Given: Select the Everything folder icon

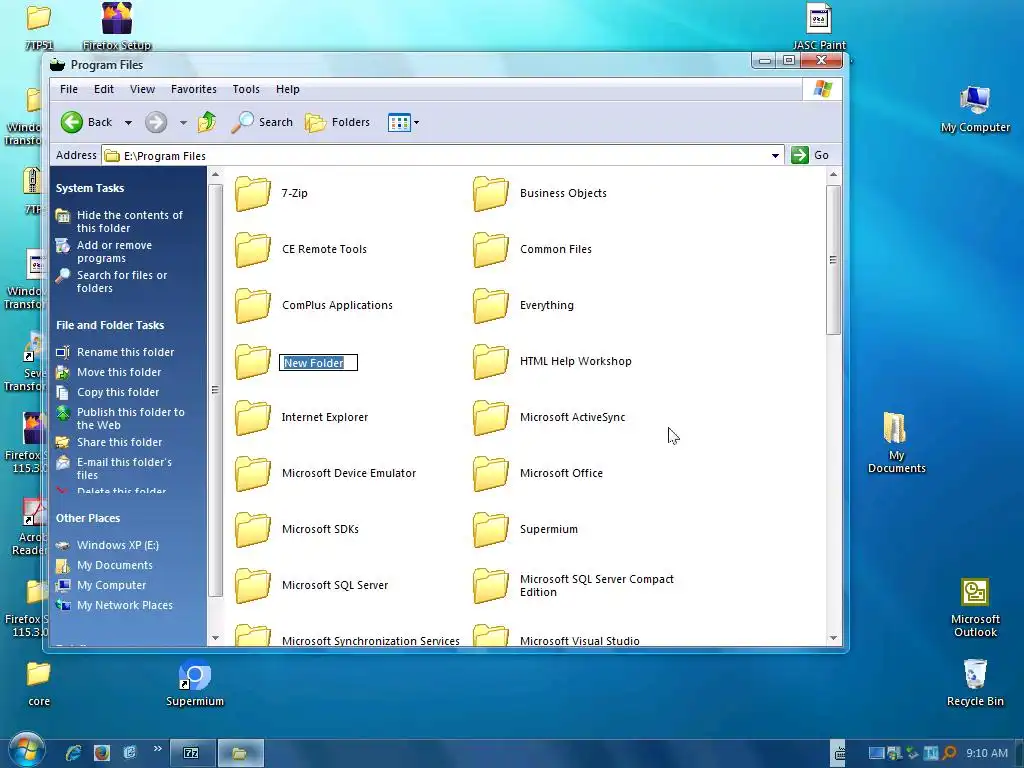Looking at the screenshot, I should [x=491, y=306].
